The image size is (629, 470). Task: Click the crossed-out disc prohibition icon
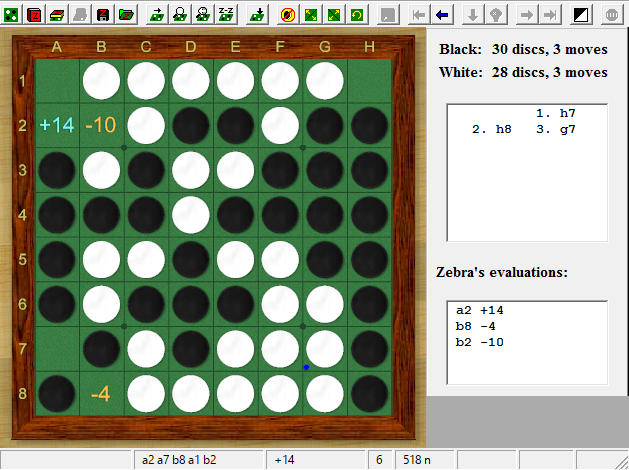[288, 15]
